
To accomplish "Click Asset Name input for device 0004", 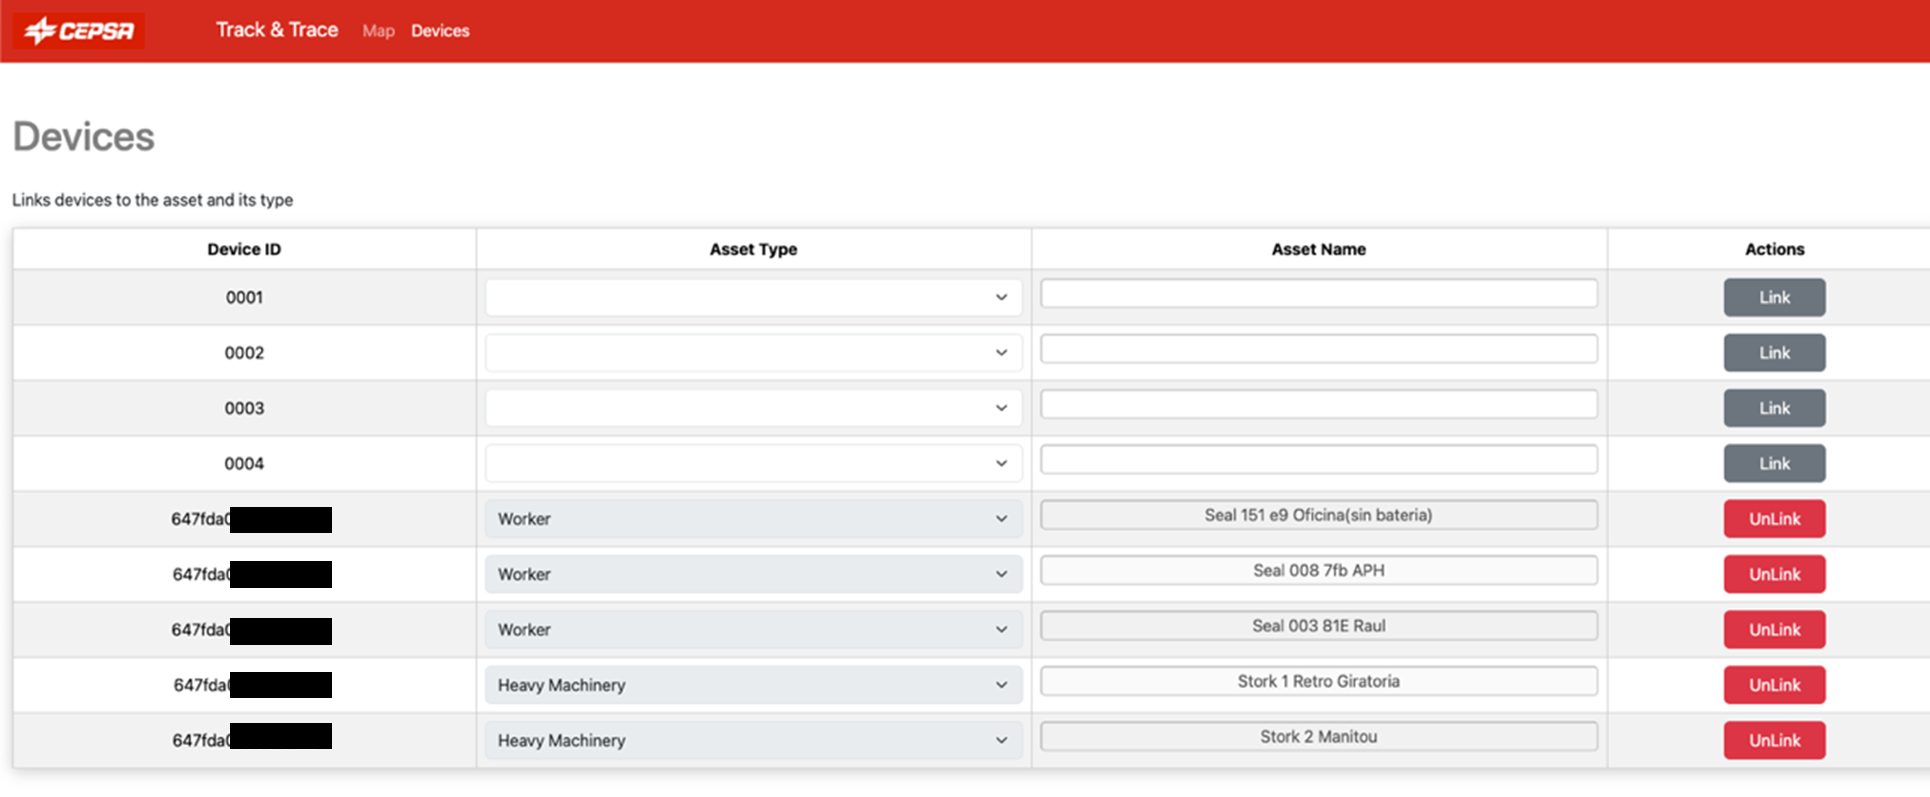I will point(1318,460).
